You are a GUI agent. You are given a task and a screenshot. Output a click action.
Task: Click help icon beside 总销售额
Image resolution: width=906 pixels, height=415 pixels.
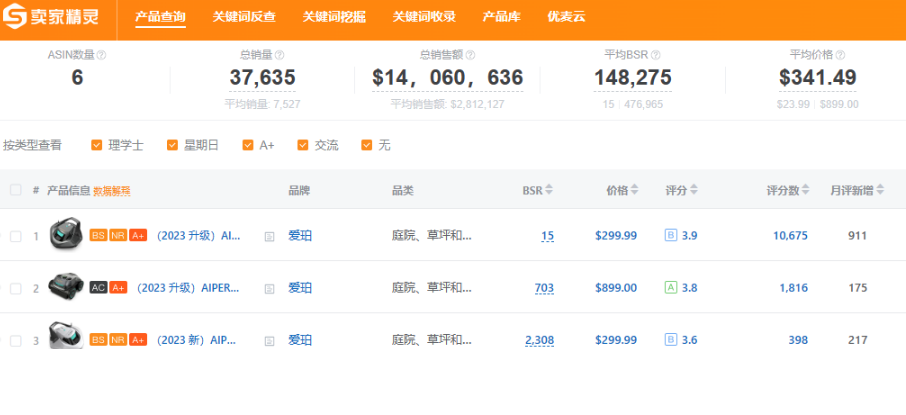pos(470,55)
